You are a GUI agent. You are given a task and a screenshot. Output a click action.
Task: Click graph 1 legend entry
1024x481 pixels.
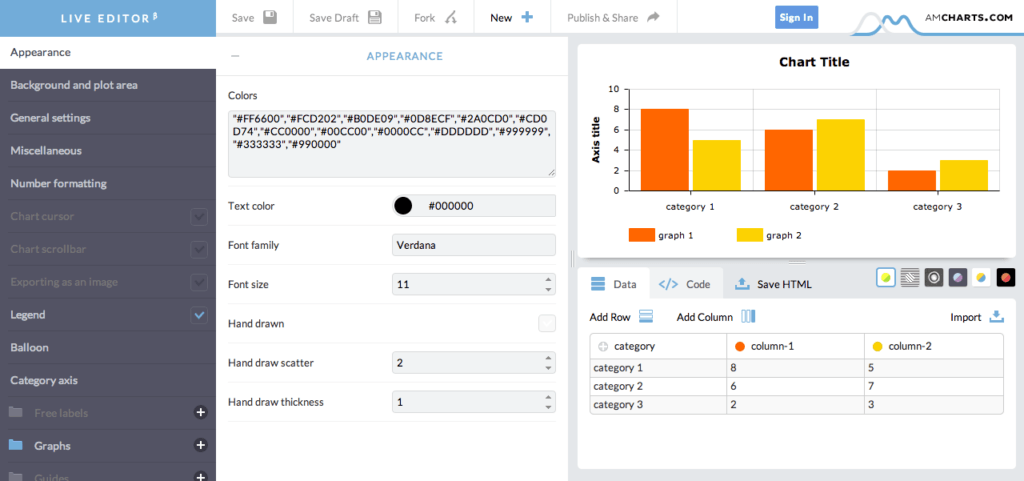tap(660, 235)
